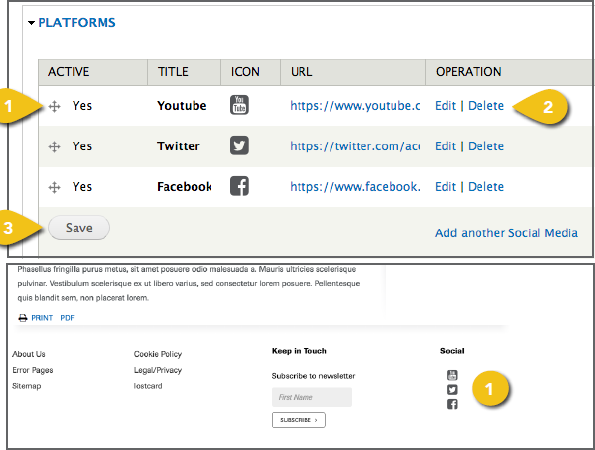Open Facebook icon in footer Social section
The image size is (595, 450).
coord(452,404)
